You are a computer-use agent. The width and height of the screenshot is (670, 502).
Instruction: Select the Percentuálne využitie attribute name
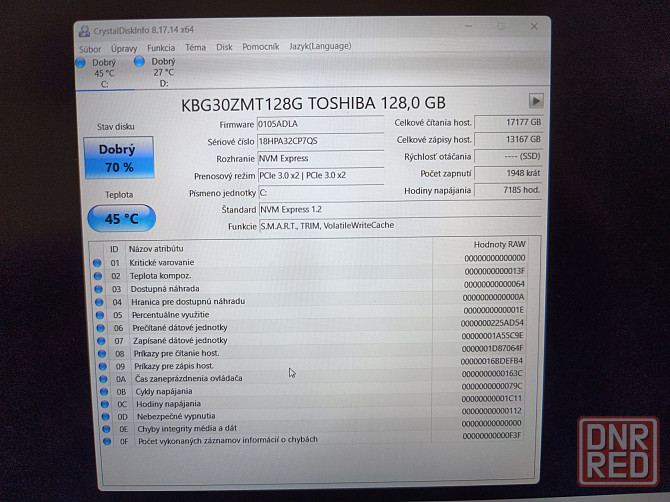click(x=170, y=315)
